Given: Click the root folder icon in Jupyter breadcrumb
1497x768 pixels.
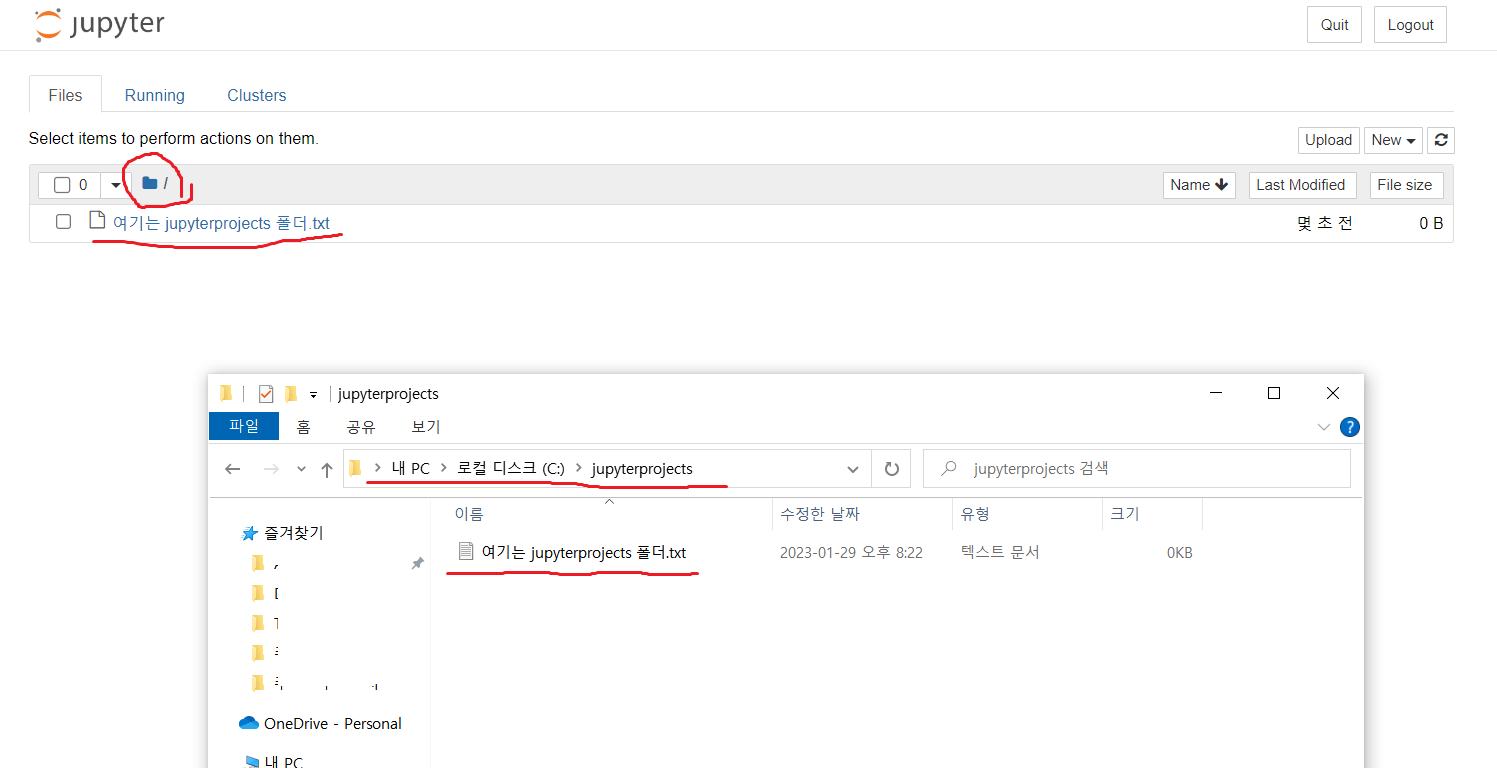Looking at the screenshot, I should [150, 183].
